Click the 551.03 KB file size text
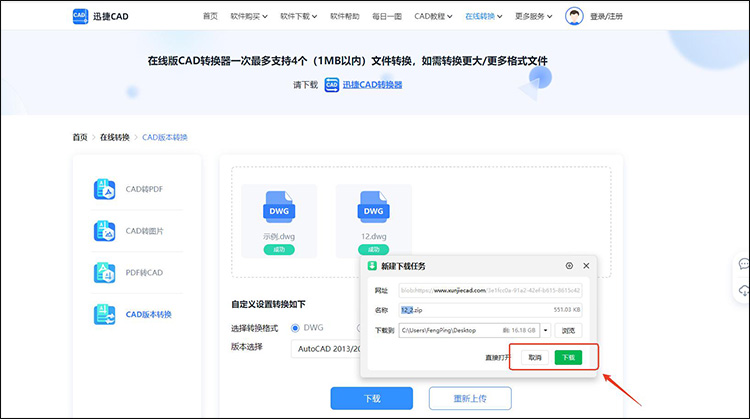 [x=567, y=310]
